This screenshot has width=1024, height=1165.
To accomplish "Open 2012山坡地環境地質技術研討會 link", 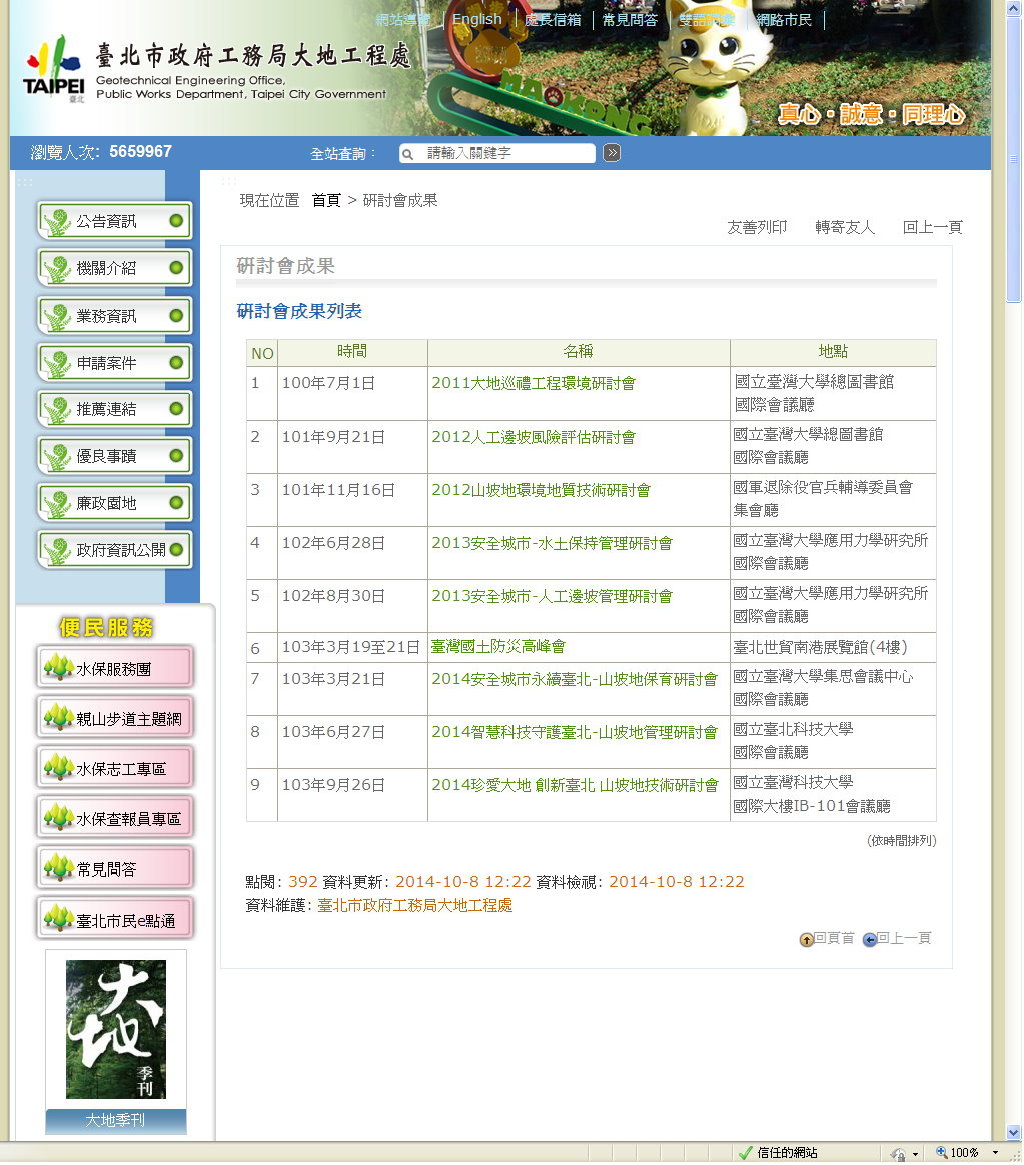I will (x=541, y=490).
